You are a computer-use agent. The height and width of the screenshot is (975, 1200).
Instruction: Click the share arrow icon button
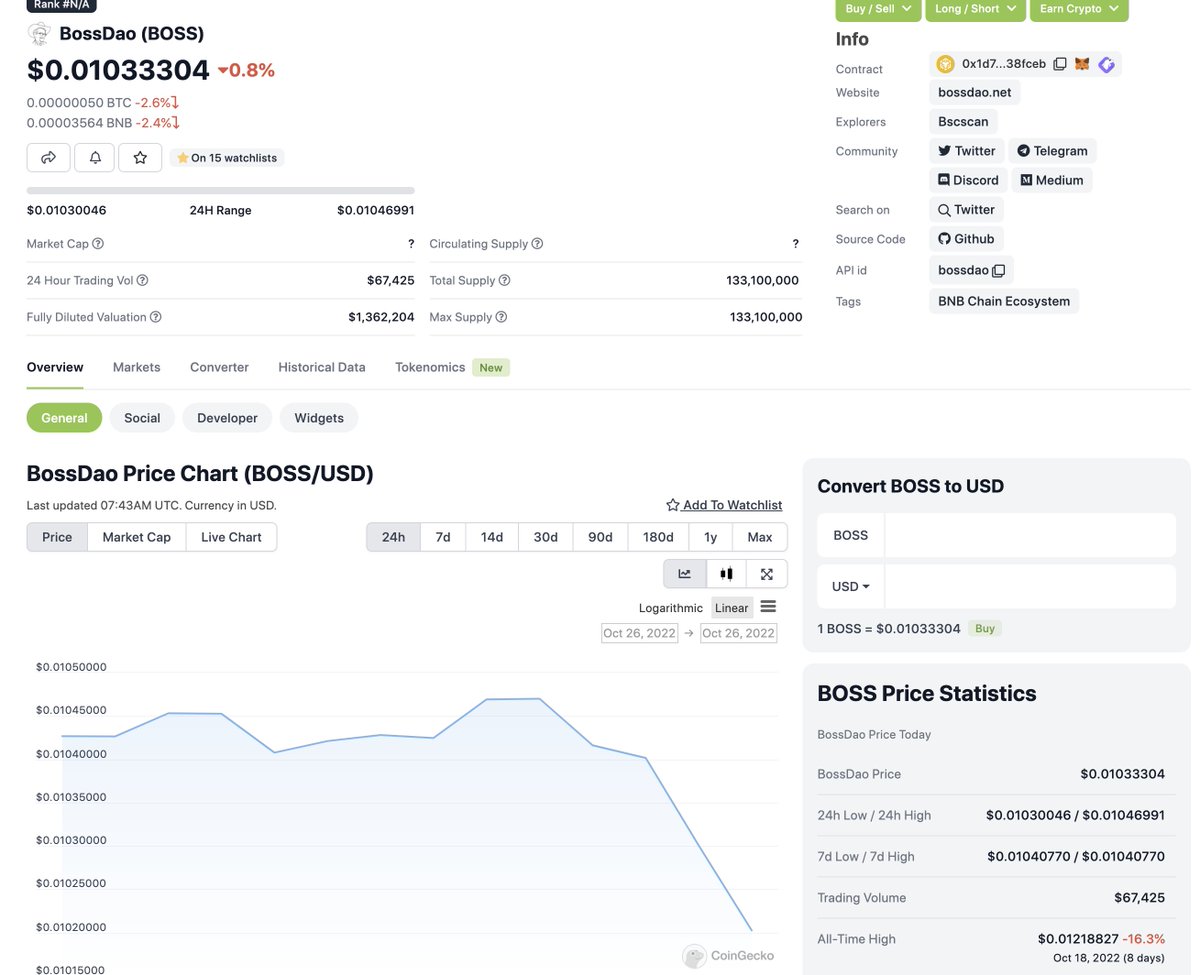click(x=48, y=157)
